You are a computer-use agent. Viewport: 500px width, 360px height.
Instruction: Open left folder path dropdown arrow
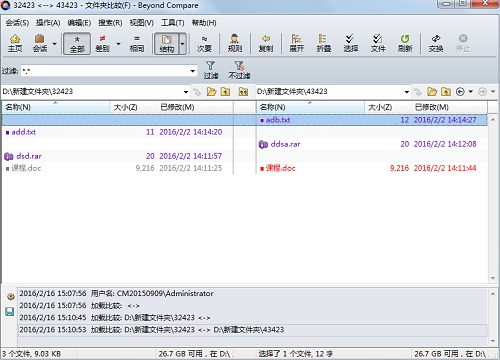(186, 92)
